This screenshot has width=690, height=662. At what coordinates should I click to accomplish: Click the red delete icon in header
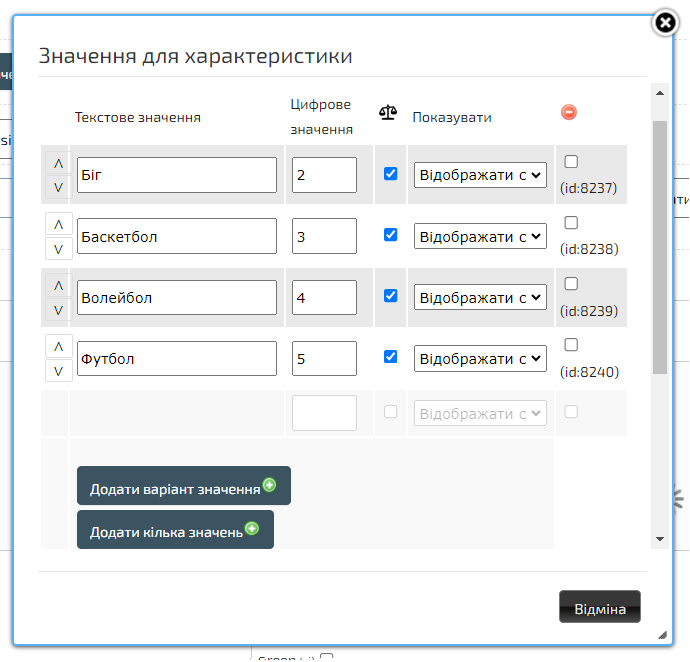tap(569, 113)
